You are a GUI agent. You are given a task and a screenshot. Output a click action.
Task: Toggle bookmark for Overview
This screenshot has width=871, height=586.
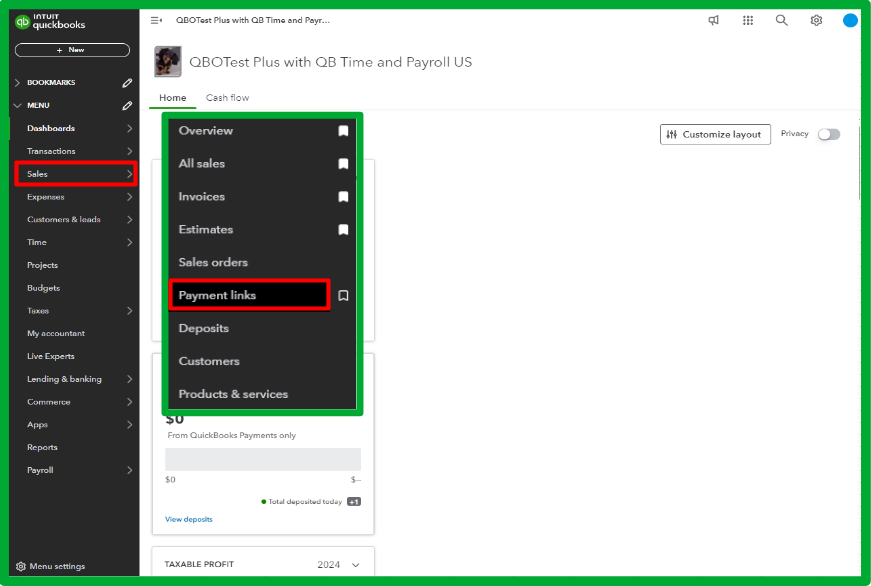343,131
